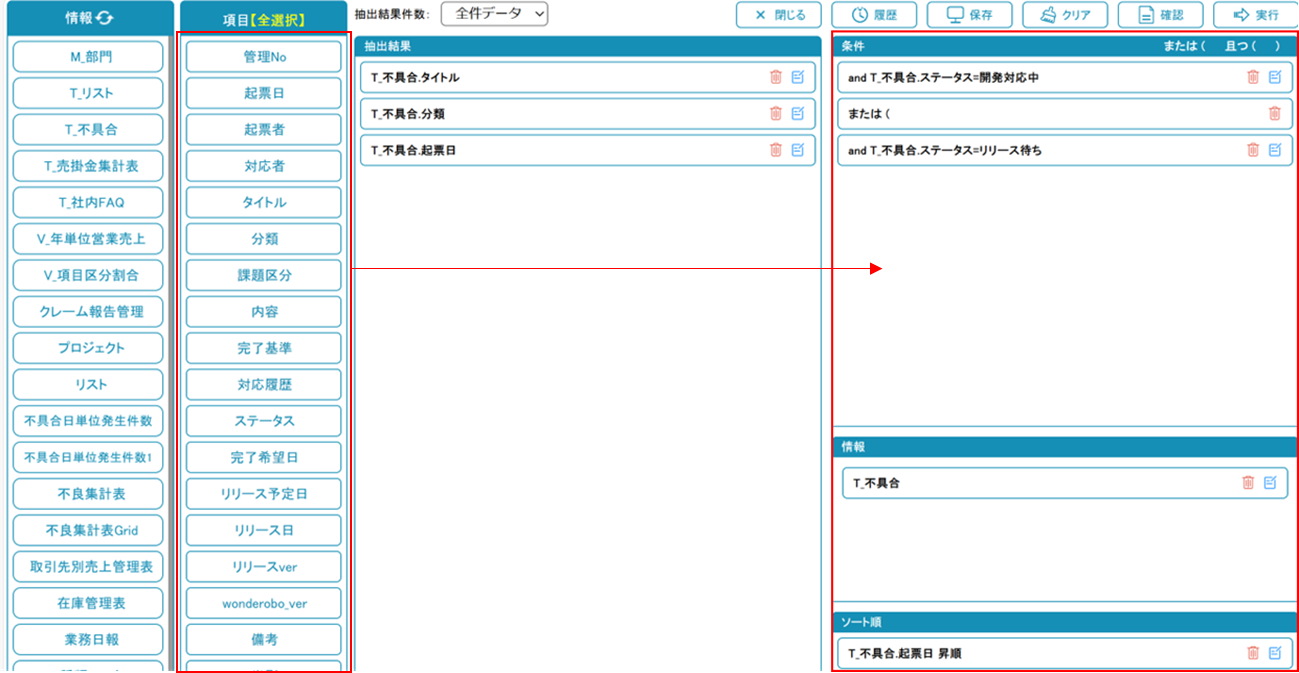Delete the T_不具合.起票日 extraction result row

point(775,150)
